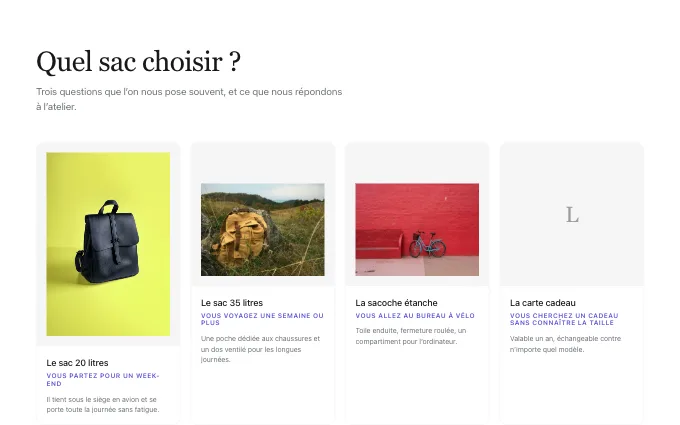Viewport: 680px width, 425px height.
Task: Open the red wall bicycle photo
Action: (x=417, y=229)
